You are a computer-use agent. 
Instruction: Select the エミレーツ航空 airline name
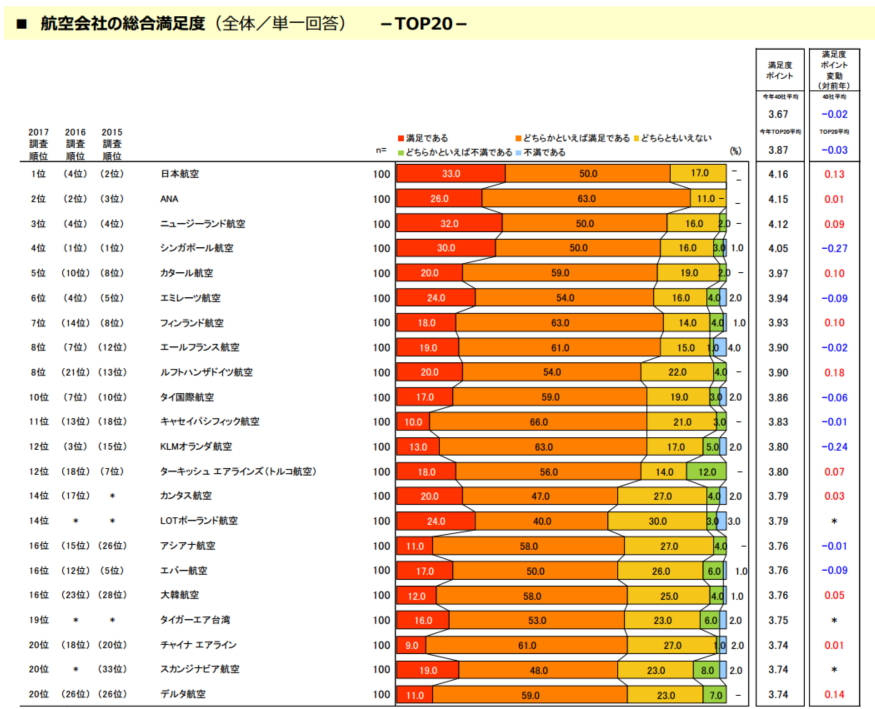coord(190,298)
